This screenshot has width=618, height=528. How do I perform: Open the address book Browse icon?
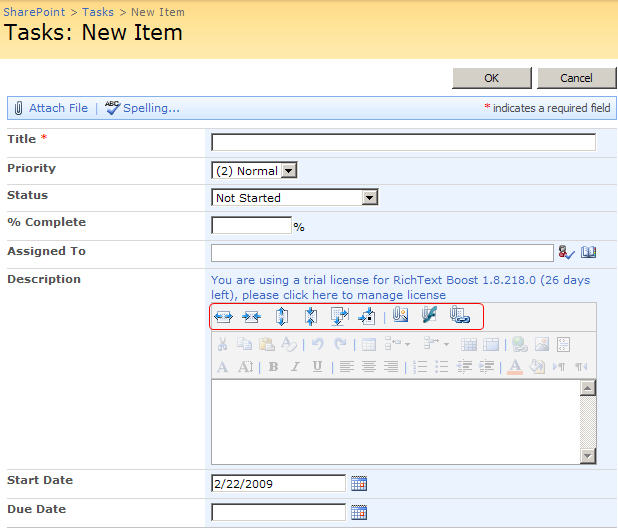[x=588, y=252]
